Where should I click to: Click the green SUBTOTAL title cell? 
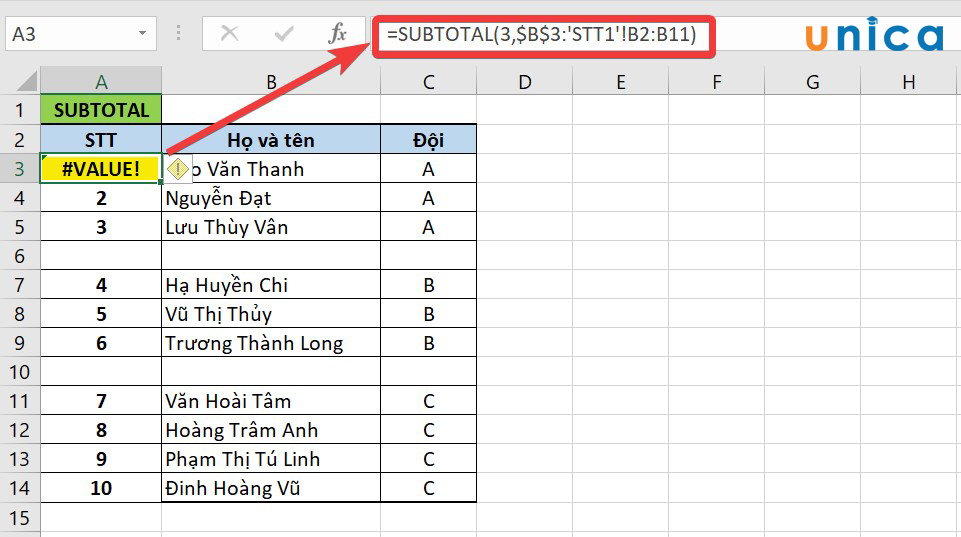101,110
